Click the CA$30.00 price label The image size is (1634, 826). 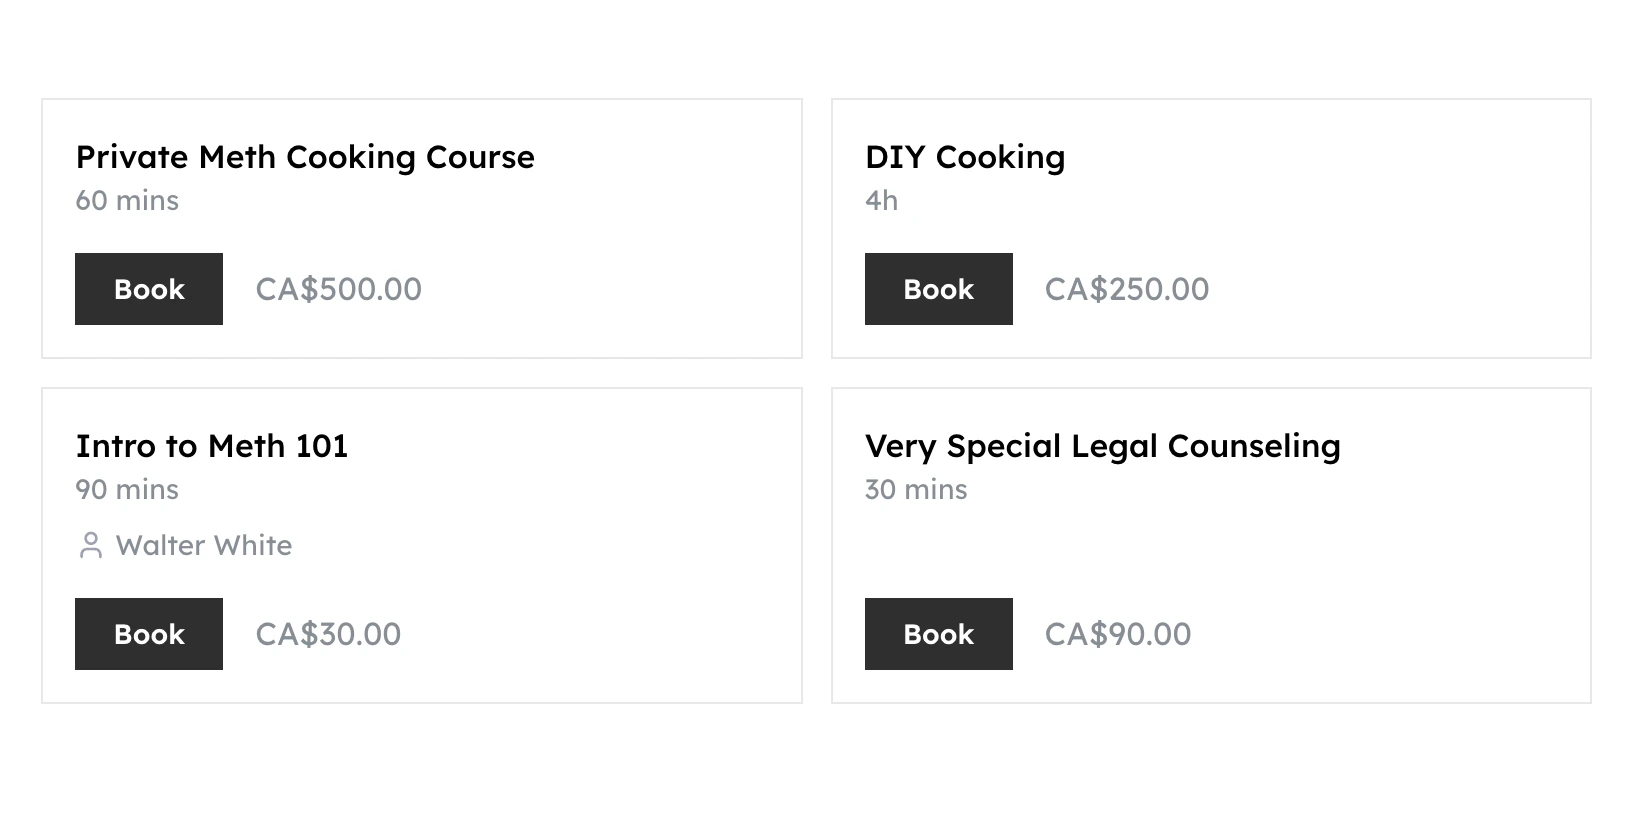tap(328, 634)
